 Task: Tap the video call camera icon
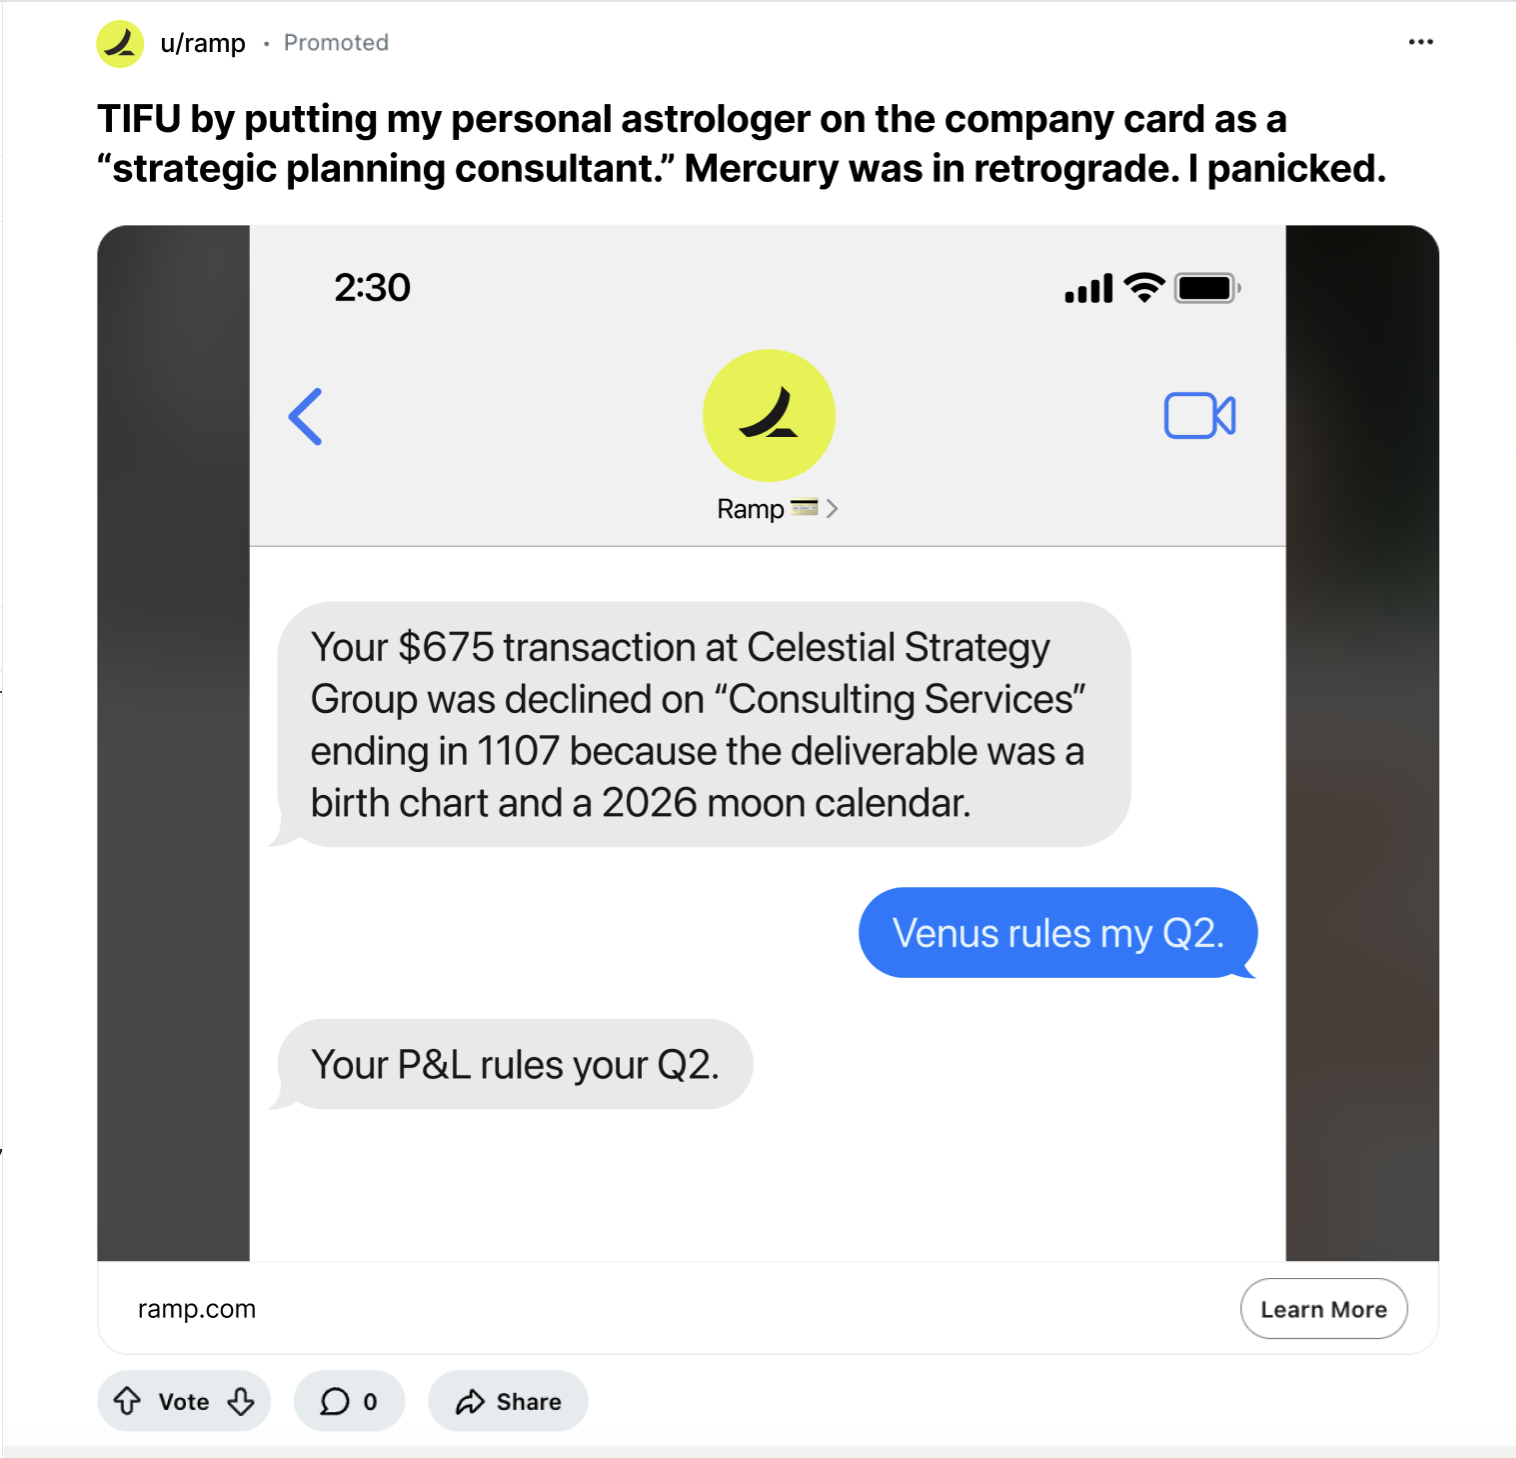tap(1200, 415)
